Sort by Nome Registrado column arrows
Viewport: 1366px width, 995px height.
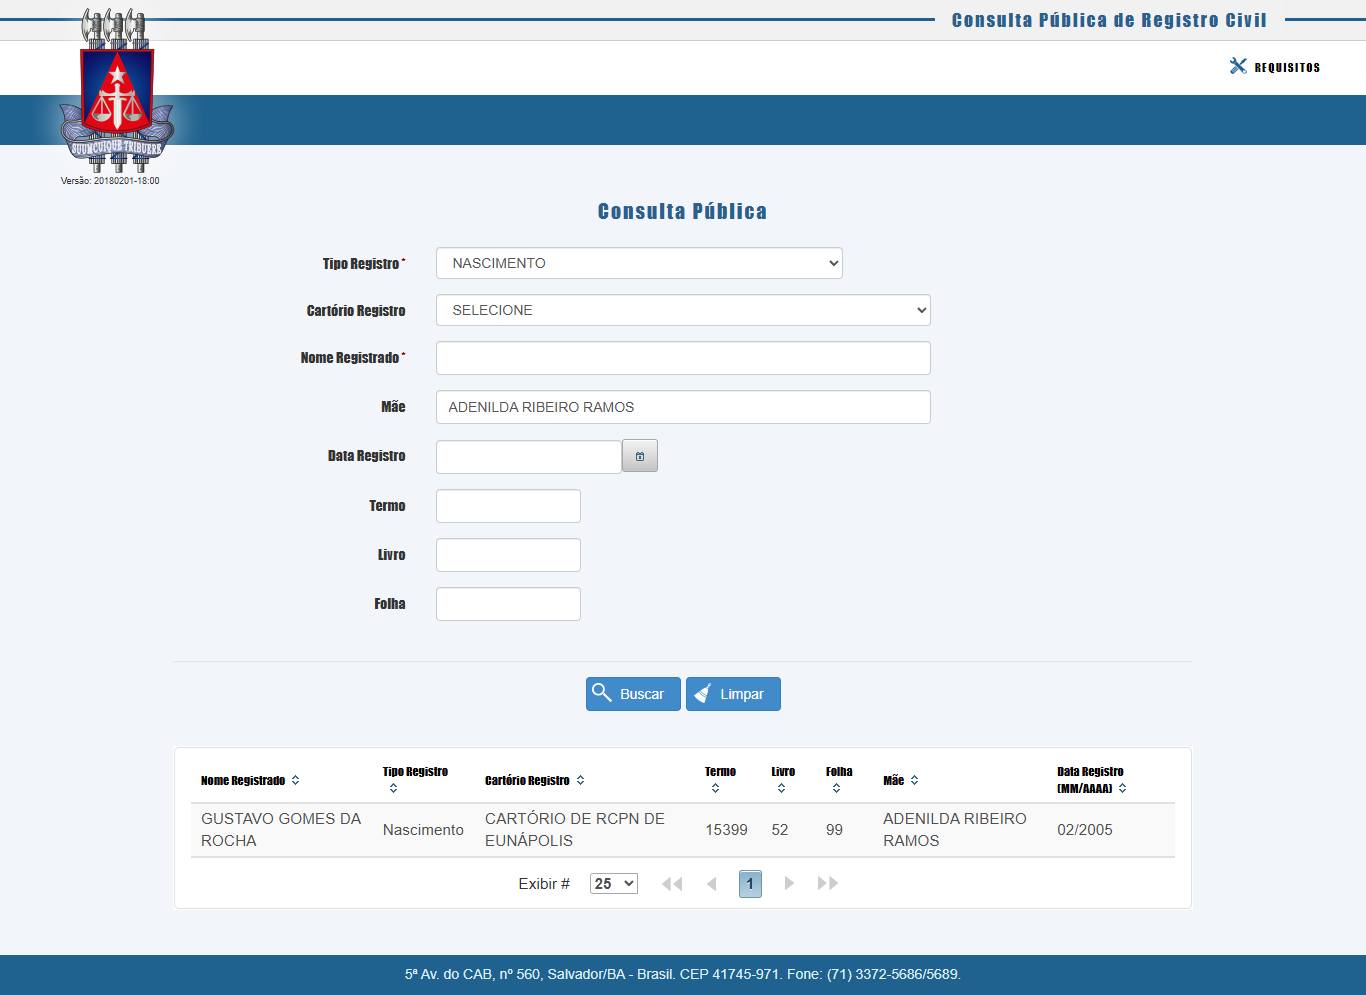(295, 780)
